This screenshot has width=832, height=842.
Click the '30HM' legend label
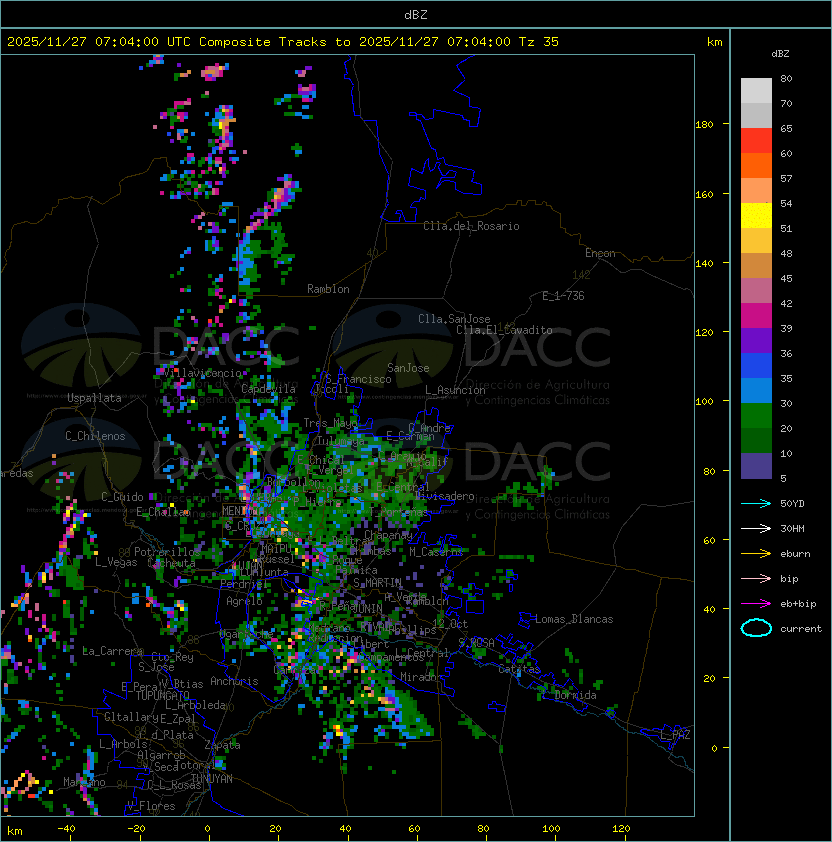coord(792,528)
